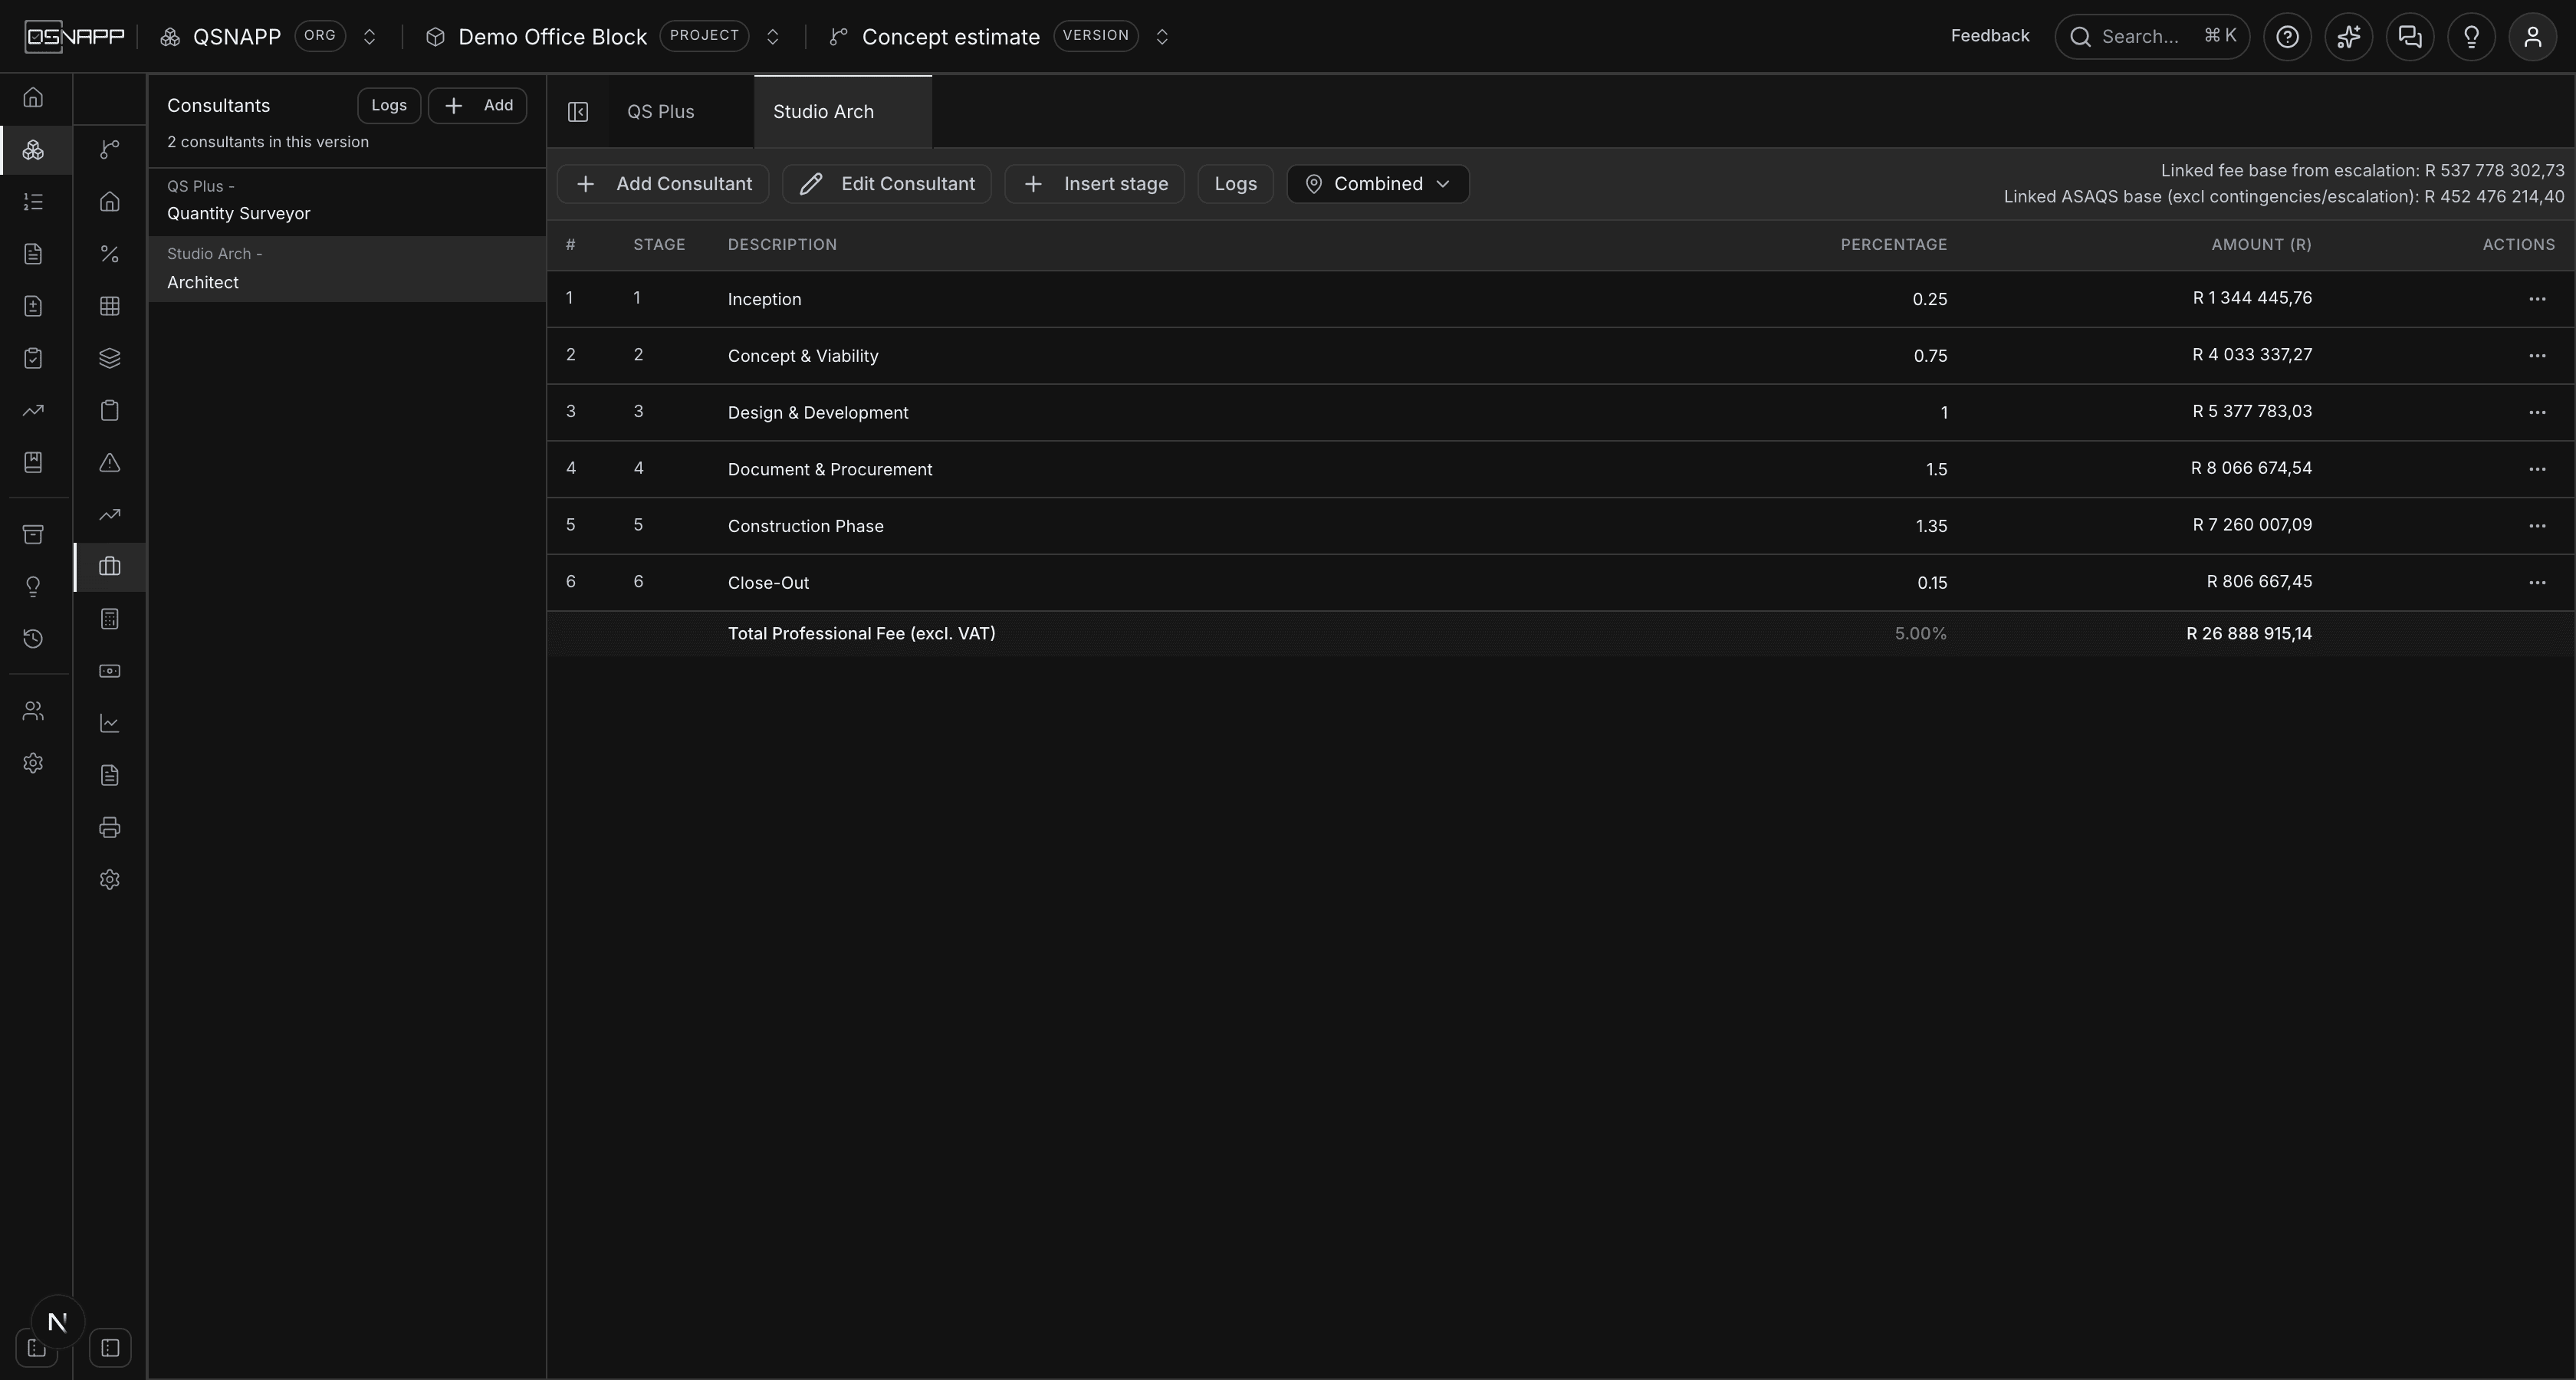Open actions menu for the Inception row
Viewport: 2576px width, 1380px height.
[2537, 299]
